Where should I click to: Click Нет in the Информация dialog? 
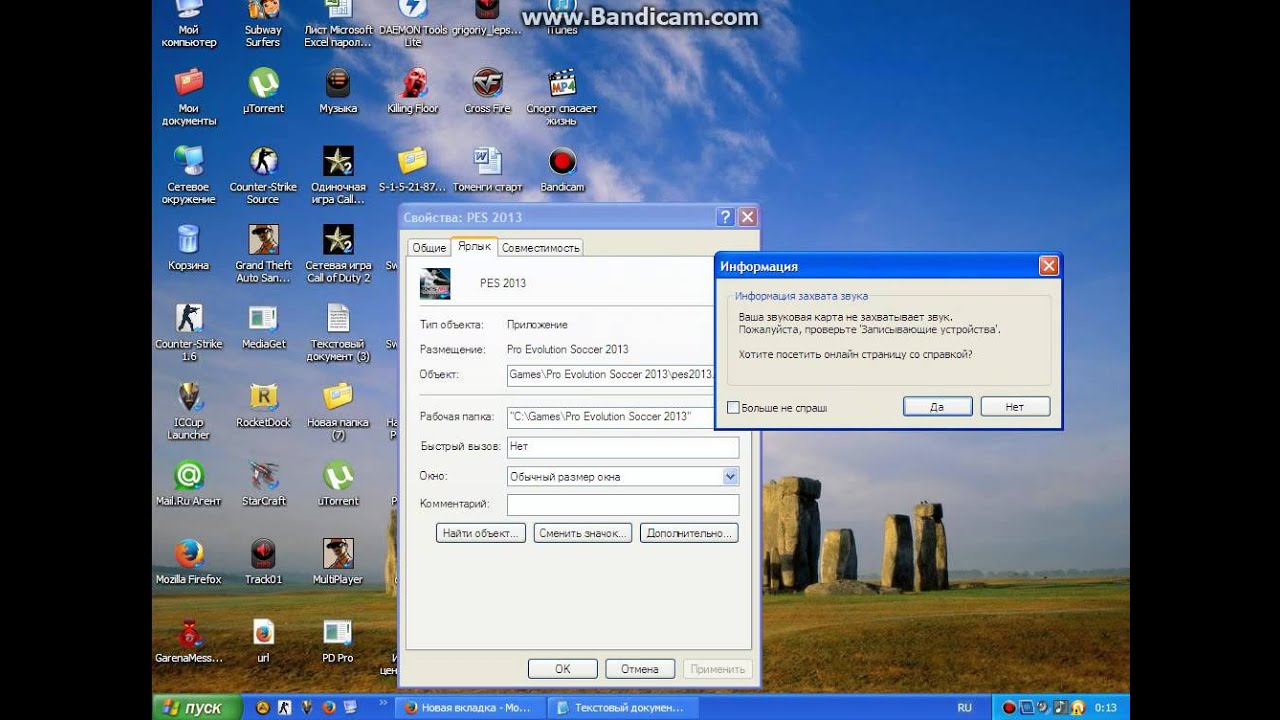1015,407
